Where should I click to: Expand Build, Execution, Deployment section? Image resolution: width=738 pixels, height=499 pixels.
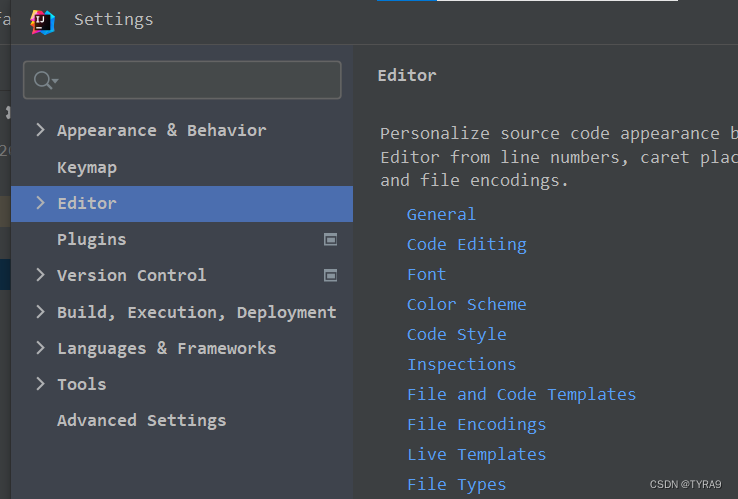pyautogui.click(x=40, y=312)
